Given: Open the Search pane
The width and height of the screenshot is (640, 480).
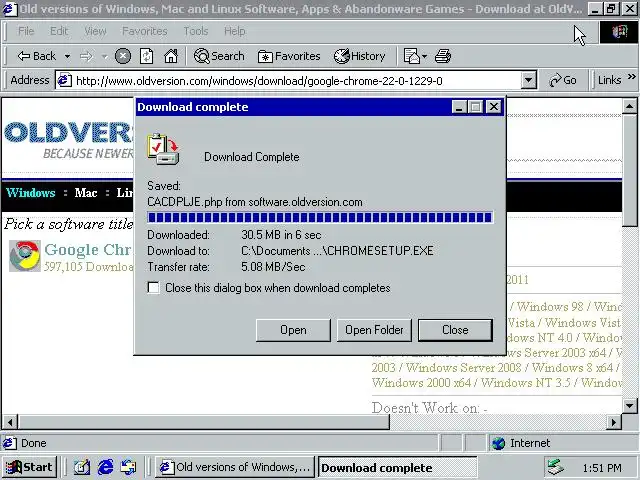Looking at the screenshot, I should point(219,56).
